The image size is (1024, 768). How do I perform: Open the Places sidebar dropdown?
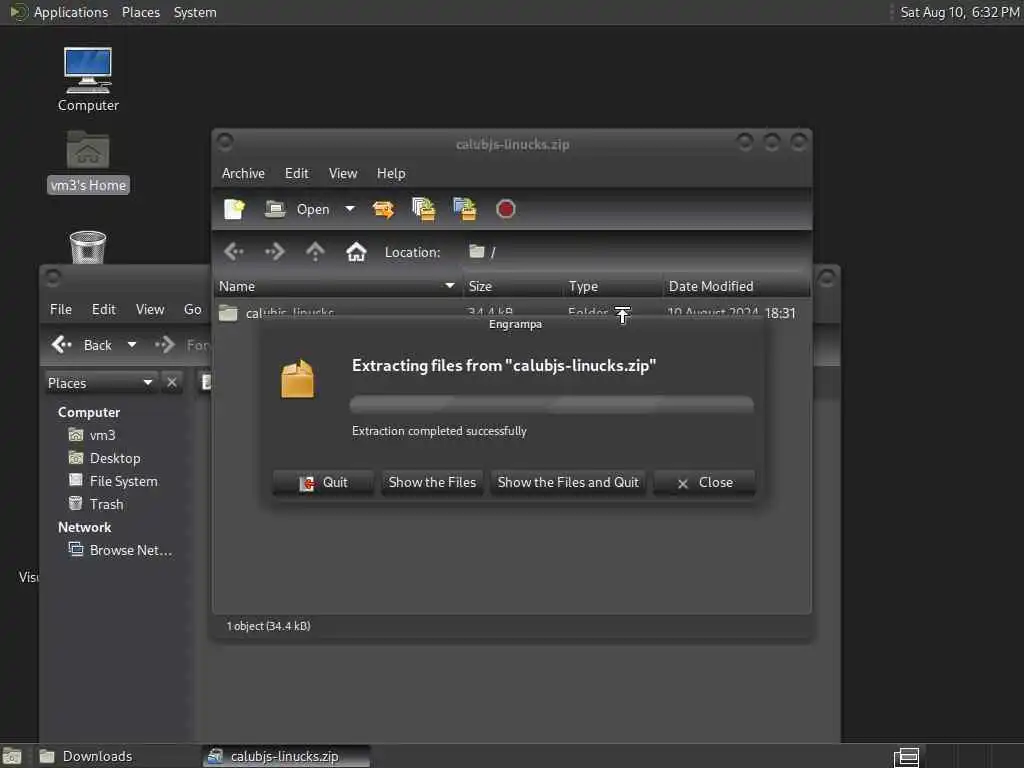click(101, 383)
